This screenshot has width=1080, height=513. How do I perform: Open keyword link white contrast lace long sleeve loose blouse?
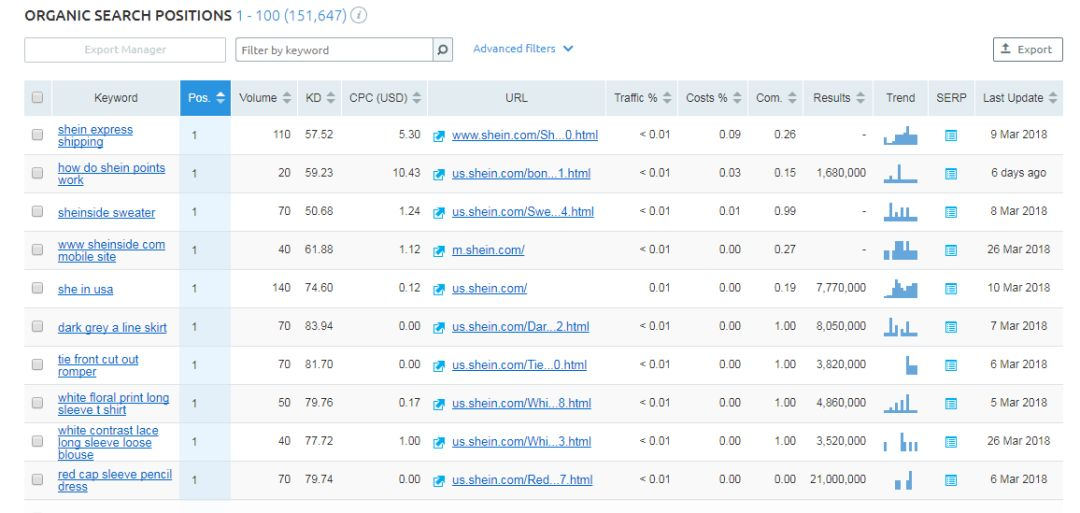108,442
